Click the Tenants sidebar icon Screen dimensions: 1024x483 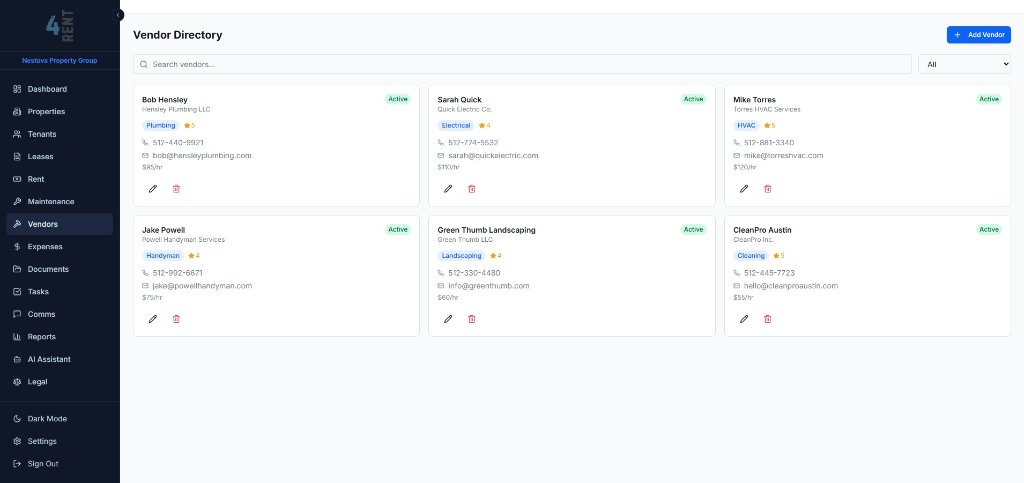point(17,134)
